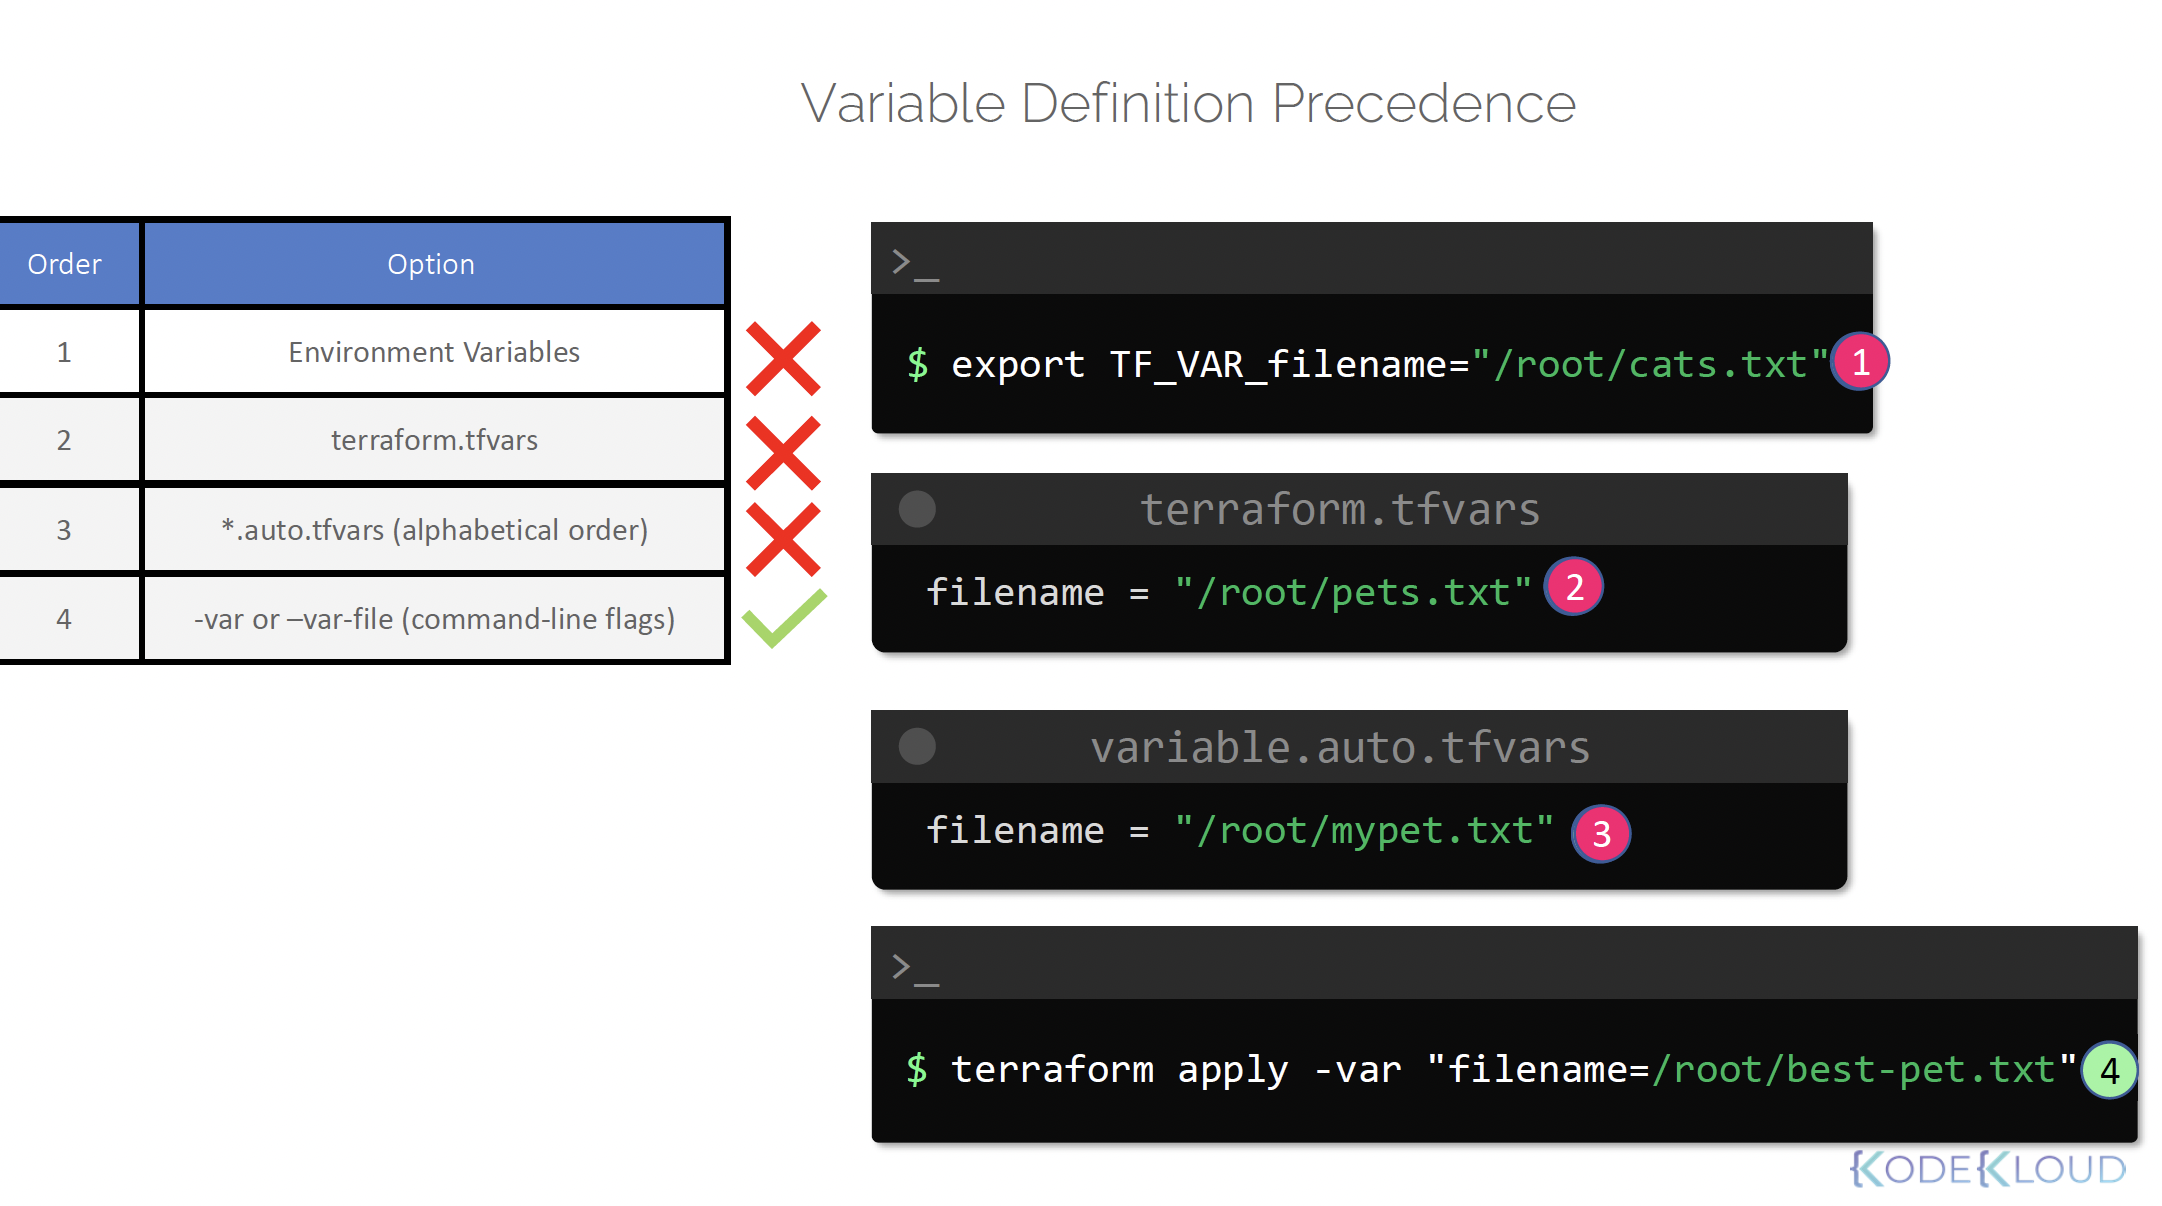Click the Variable Definition Precedence title
This screenshot has width=2162, height=1206.
pyautogui.click(x=1187, y=103)
